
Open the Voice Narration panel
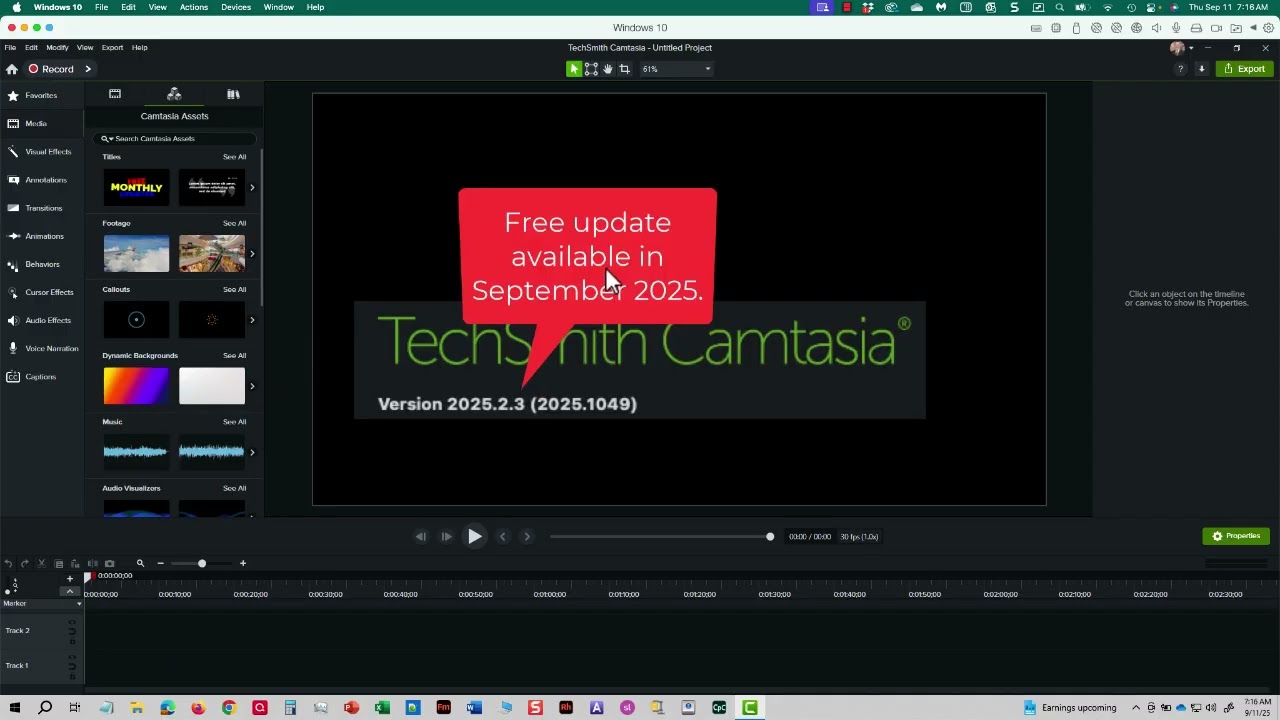pyautogui.click(x=41, y=348)
